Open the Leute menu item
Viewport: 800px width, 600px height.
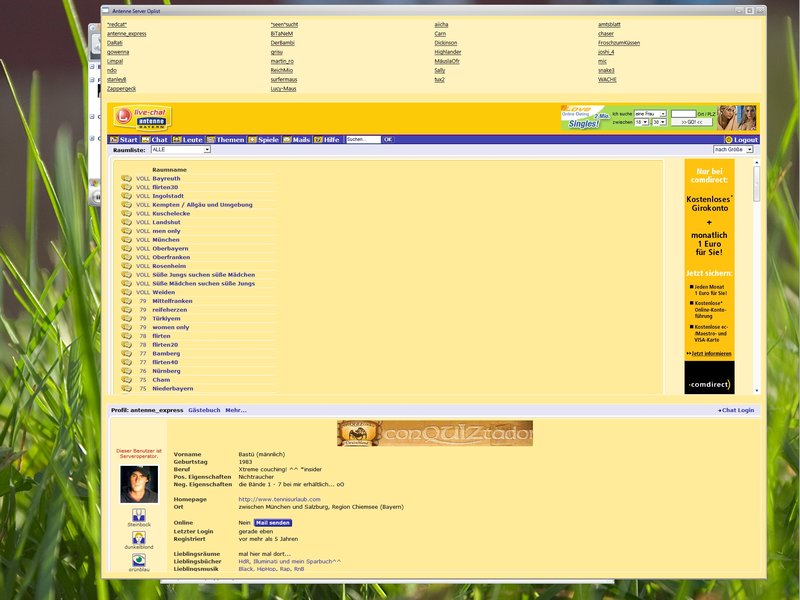(187, 140)
